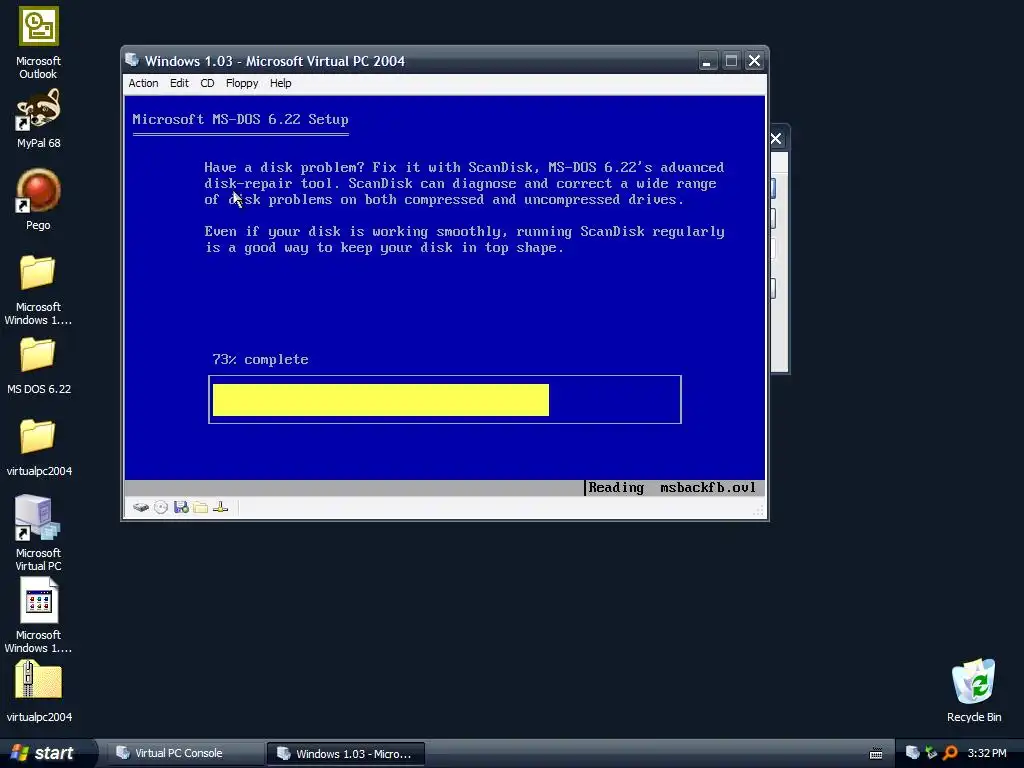The height and width of the screenshot is (768, 1024).
Task: Close the background window behind Virtual PC
Action: pos(776,138)
